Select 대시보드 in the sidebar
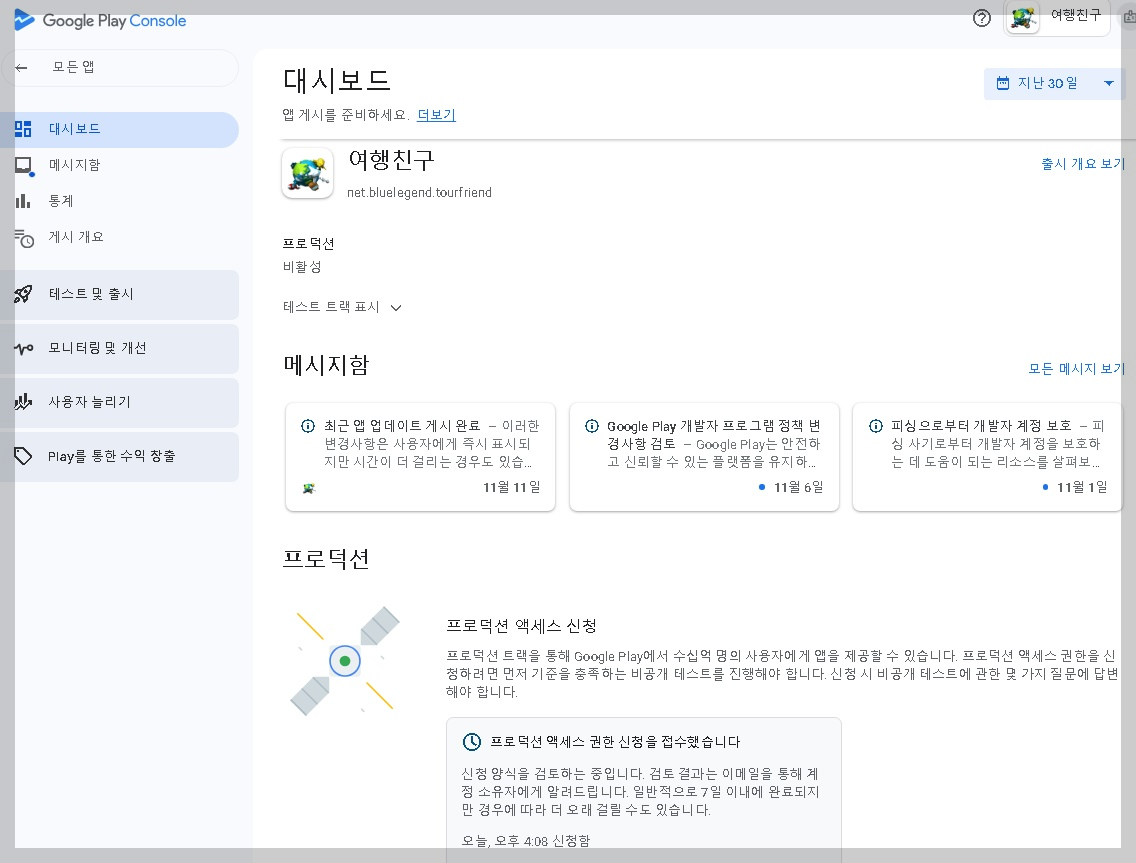Image resolution: width=1136 pixels, height=863 pixels. tap(120, 130)
